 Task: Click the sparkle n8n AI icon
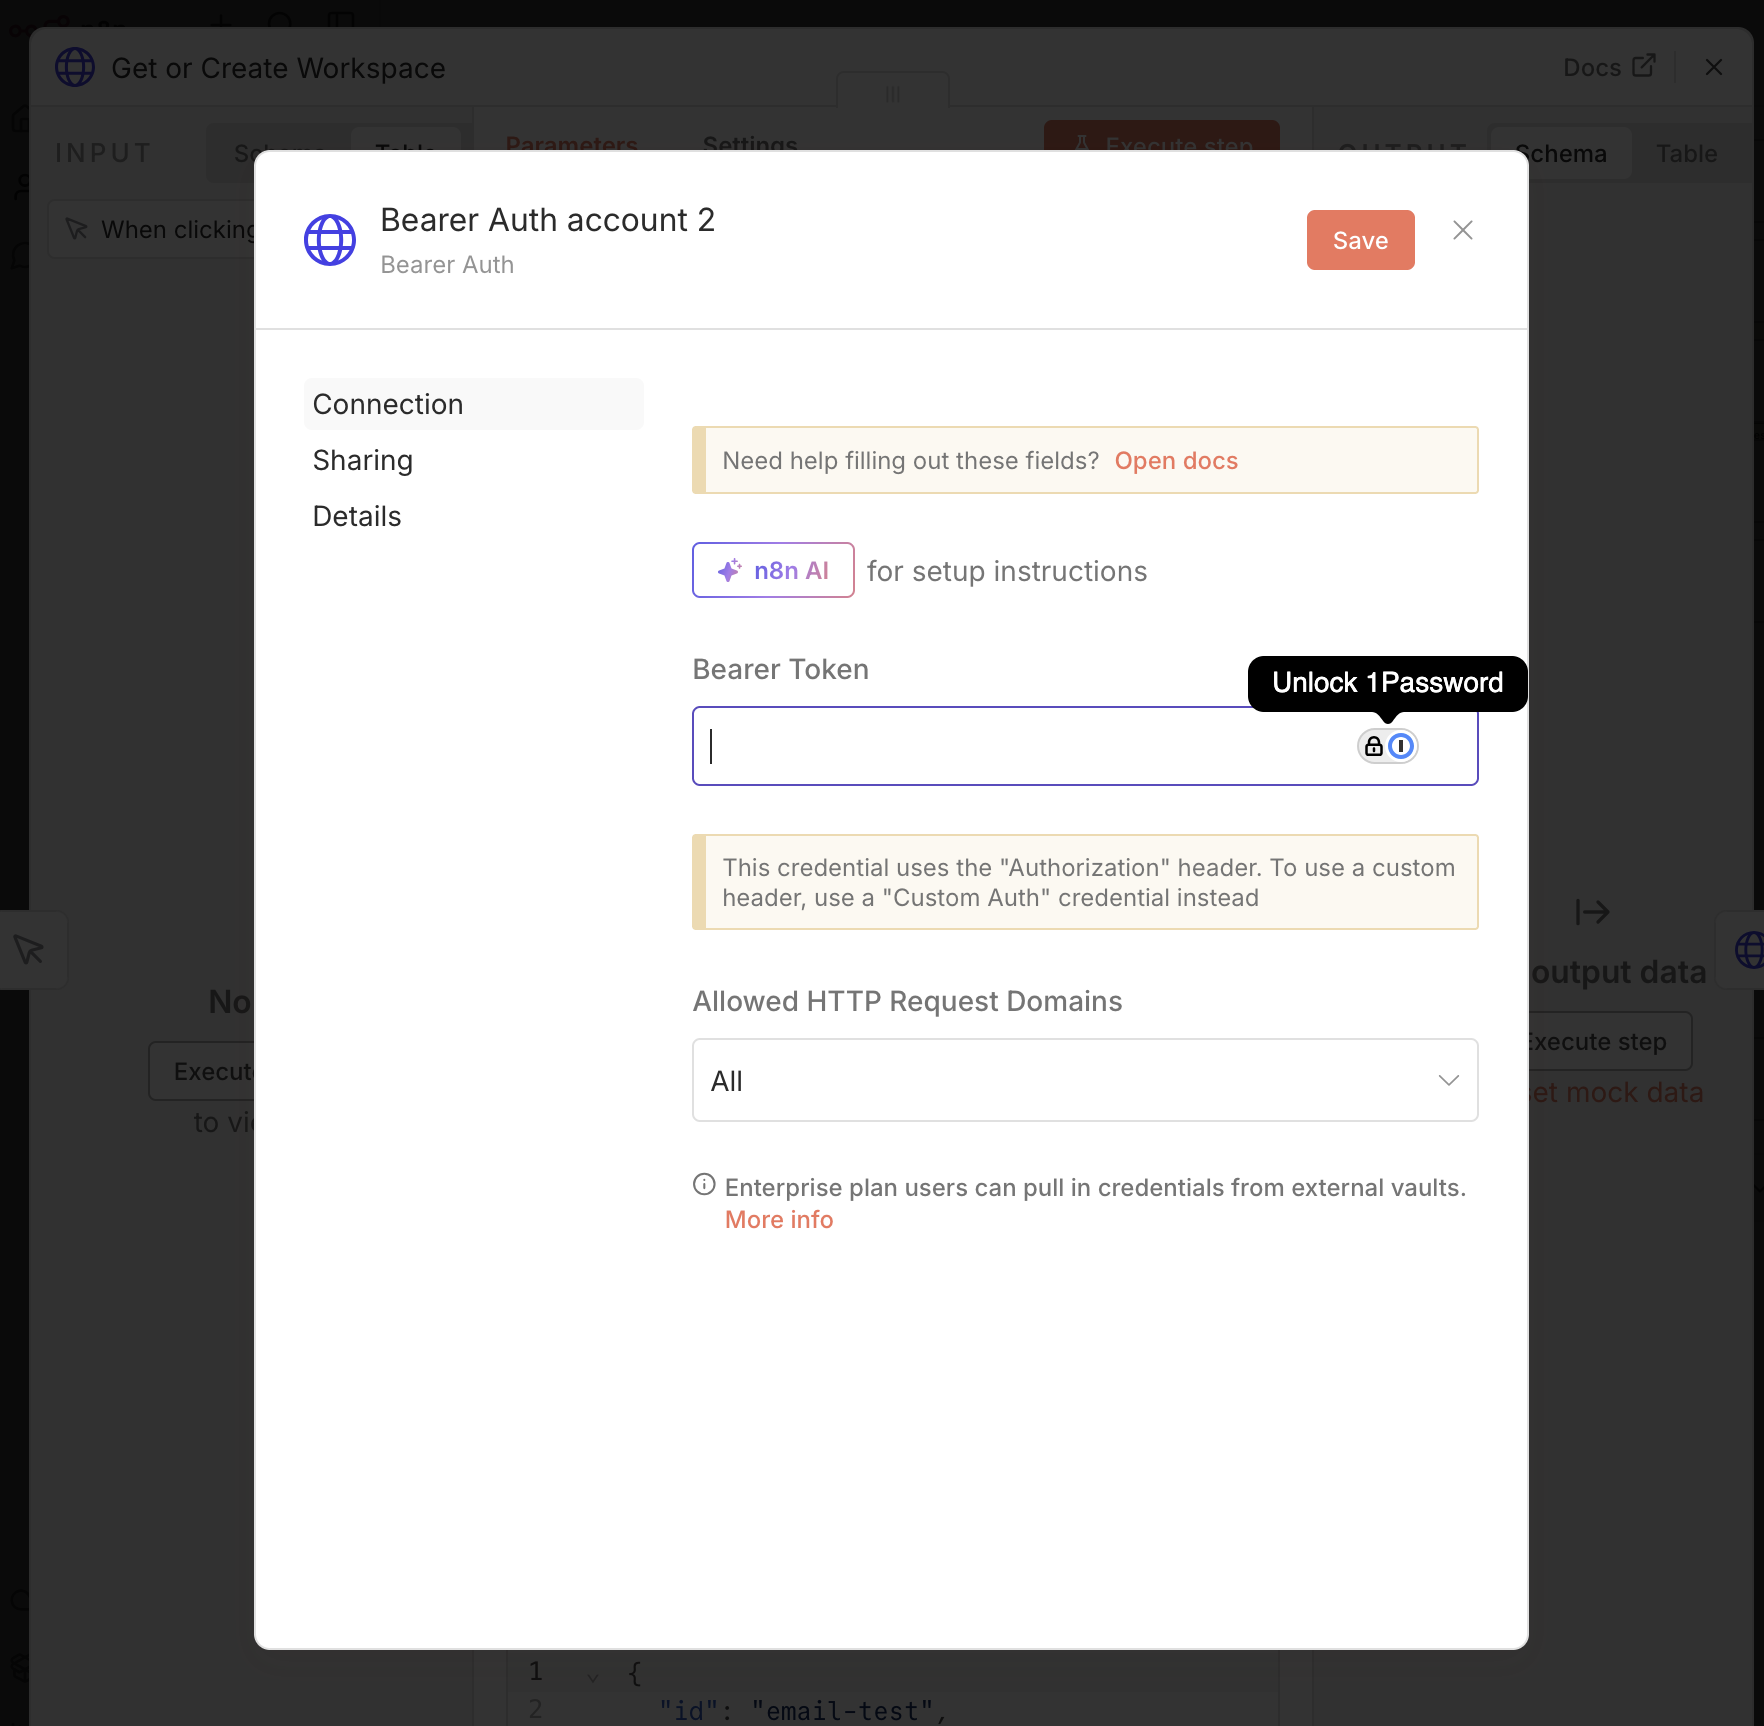pos(729,569)
